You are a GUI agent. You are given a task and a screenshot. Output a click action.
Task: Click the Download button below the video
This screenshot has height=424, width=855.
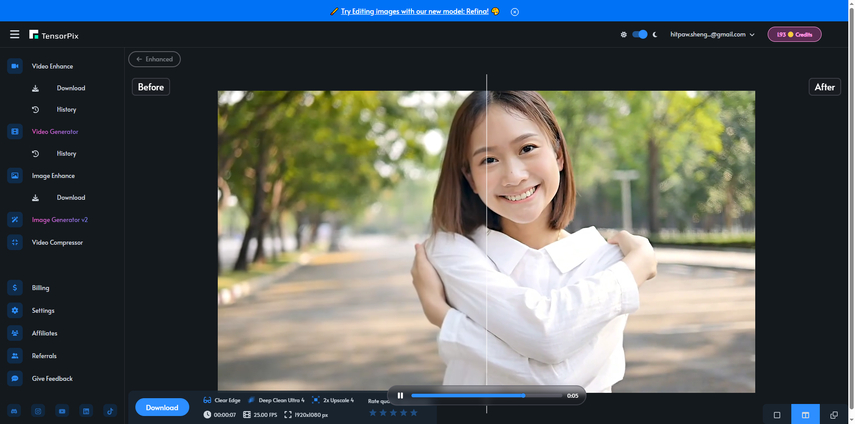(x=162, y=407)
